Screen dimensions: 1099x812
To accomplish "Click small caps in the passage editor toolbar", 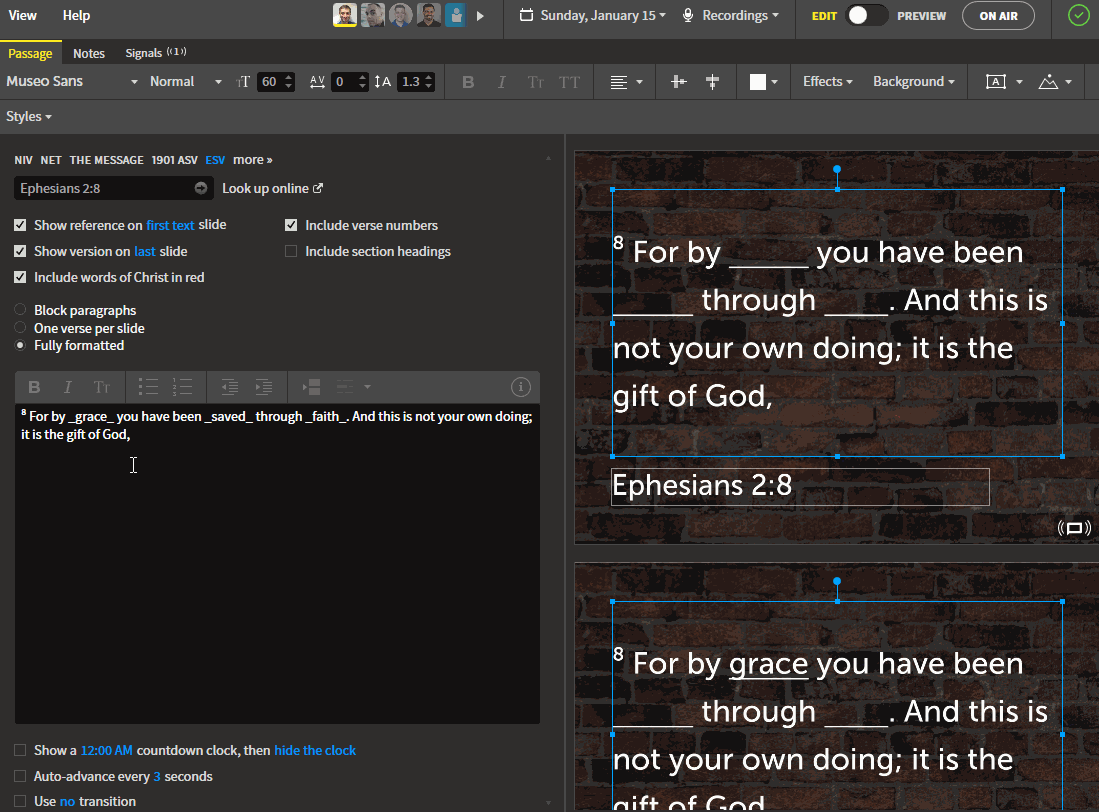I will (x=102, y=387).
